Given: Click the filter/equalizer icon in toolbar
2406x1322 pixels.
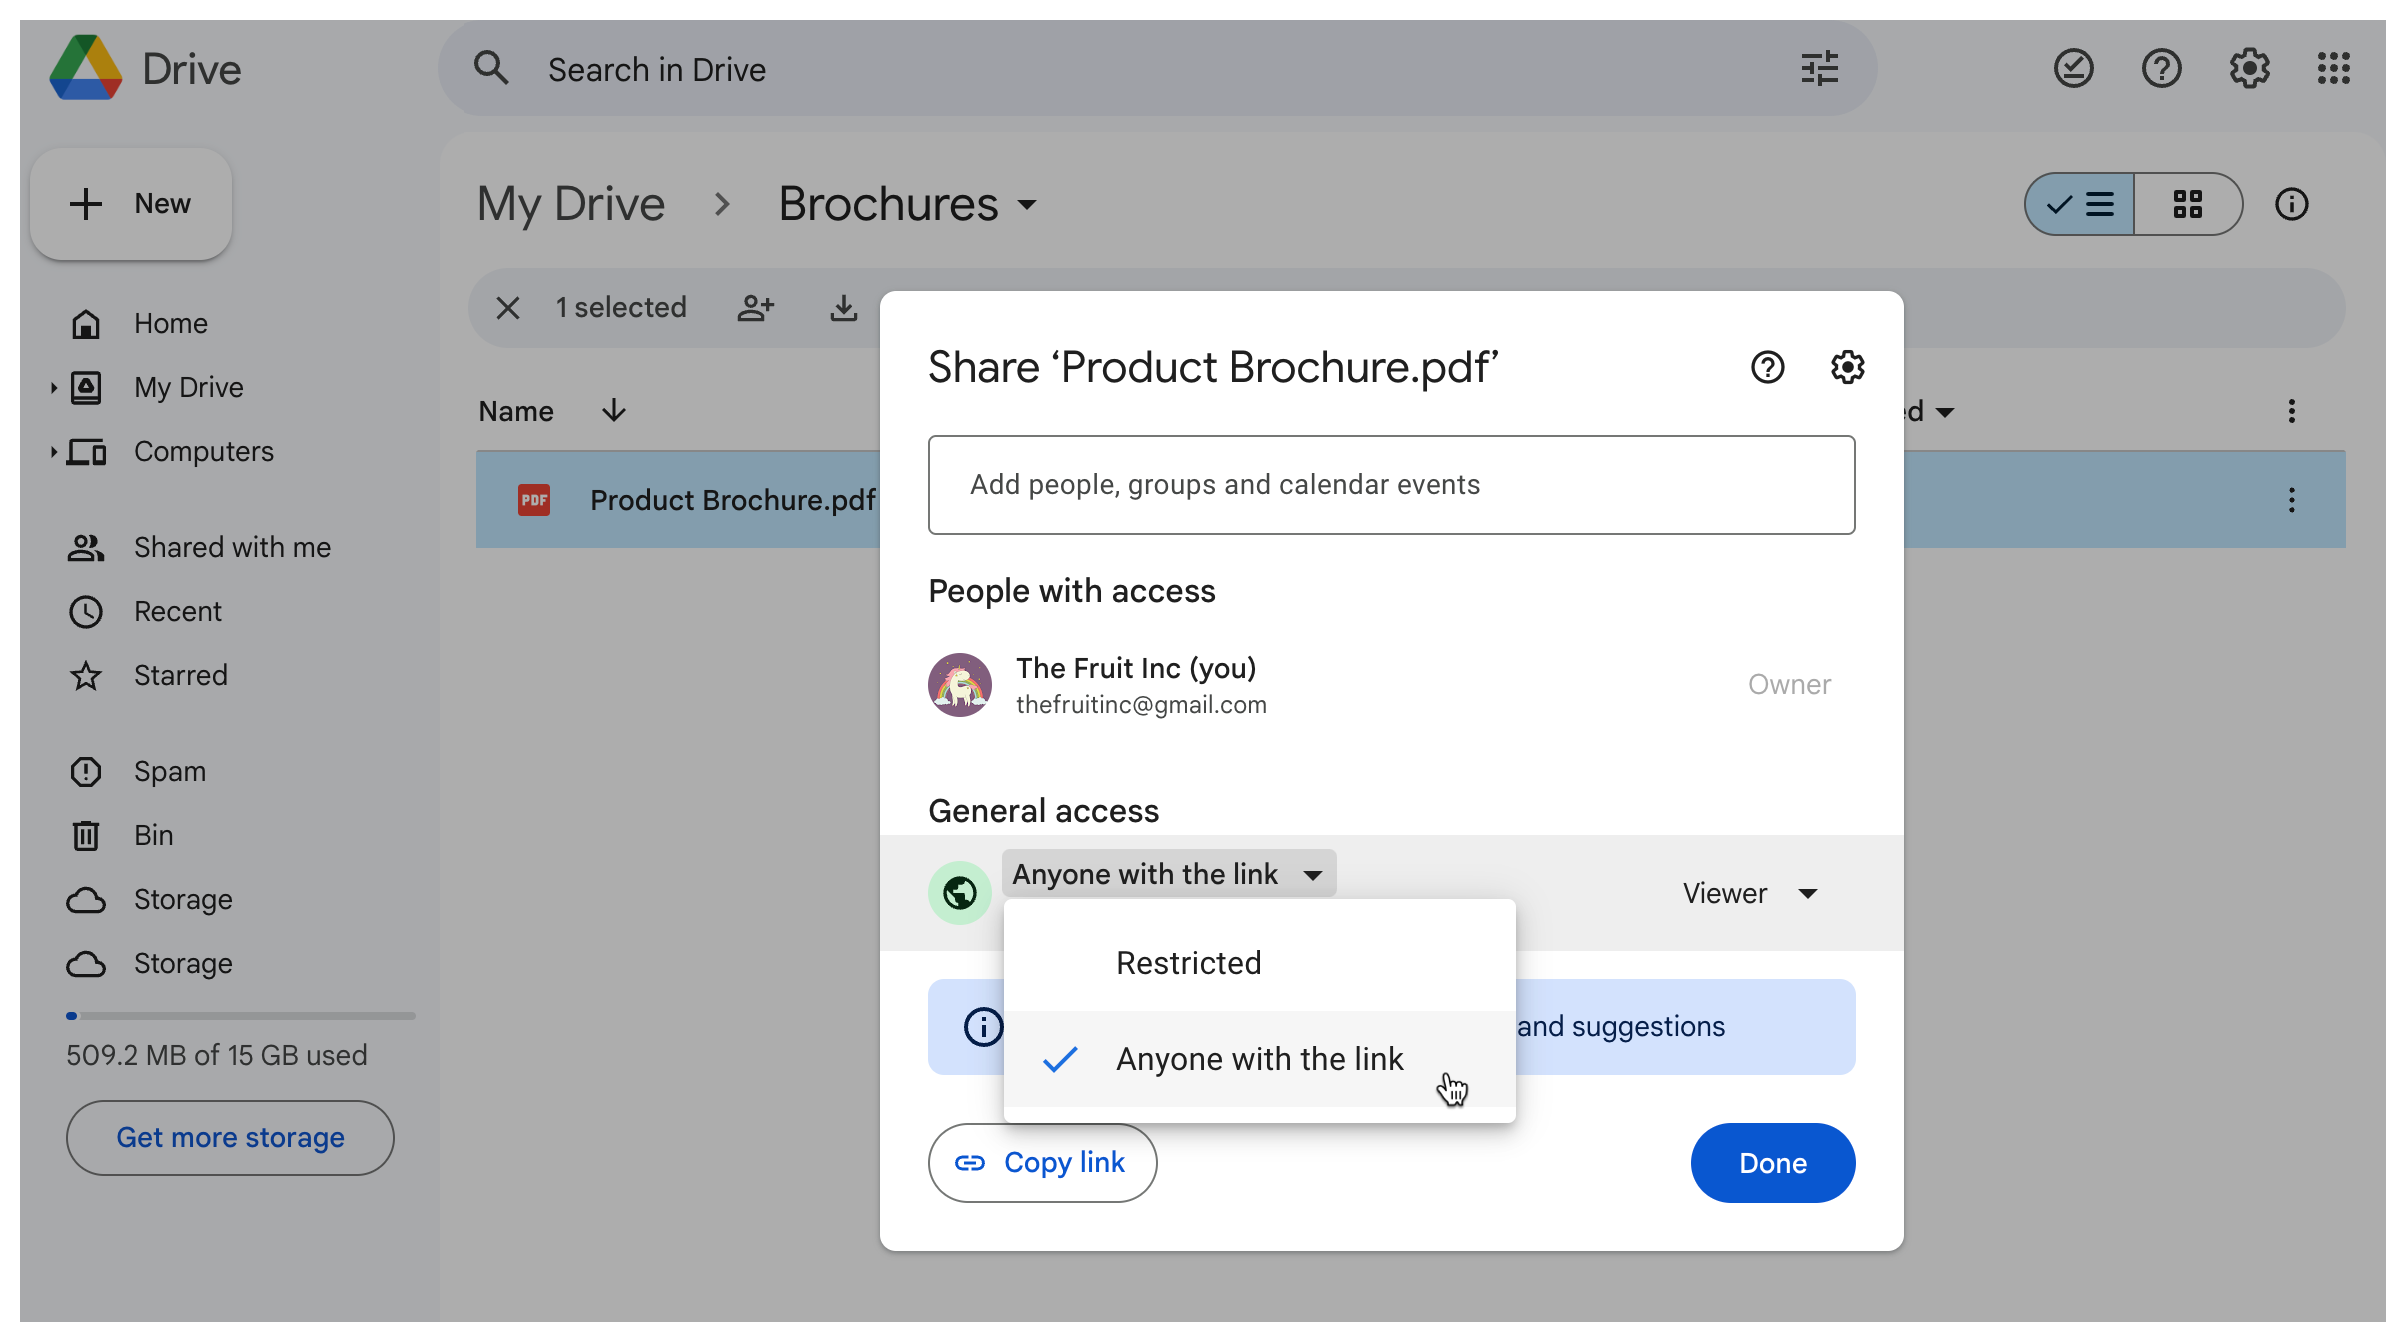Looking at the screenshot, I should tap(1818, 68).
